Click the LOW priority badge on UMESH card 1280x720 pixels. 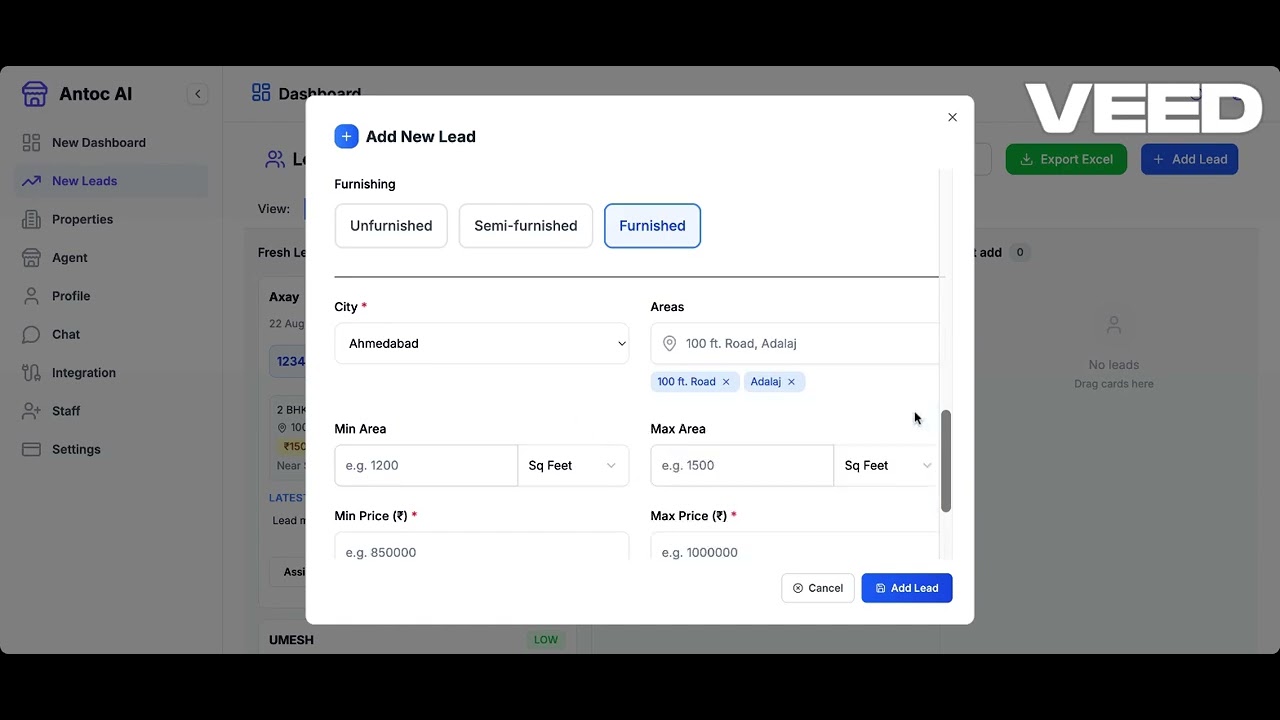click(546, 640)
